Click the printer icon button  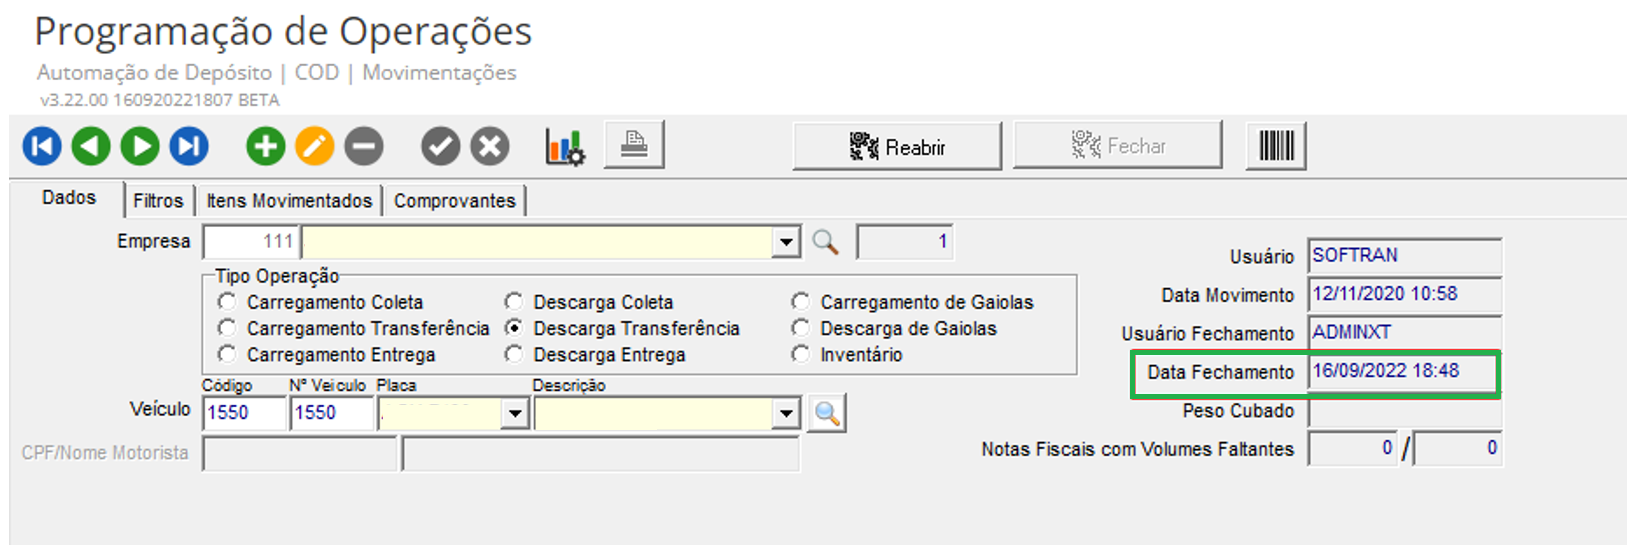coord(634,145)
